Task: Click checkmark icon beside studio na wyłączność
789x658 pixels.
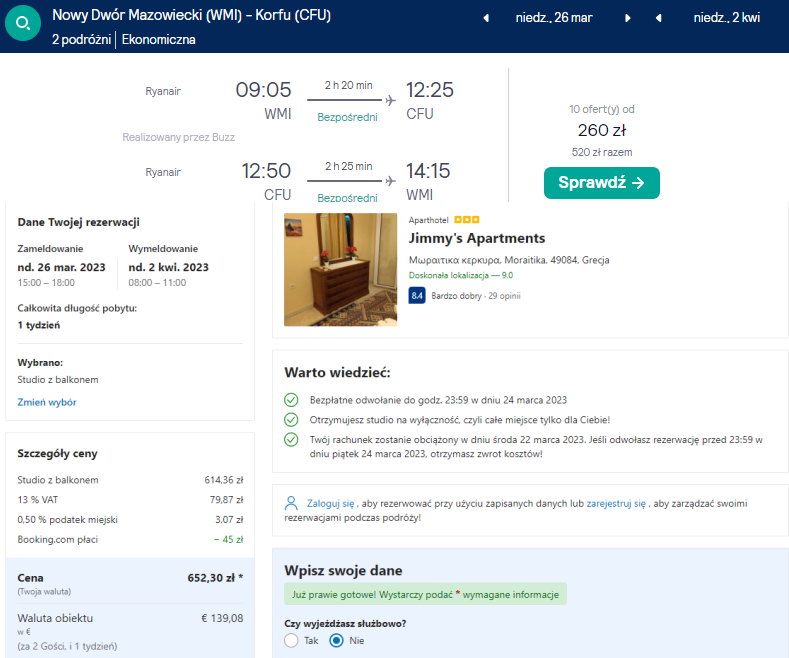Action: [291, 420]
